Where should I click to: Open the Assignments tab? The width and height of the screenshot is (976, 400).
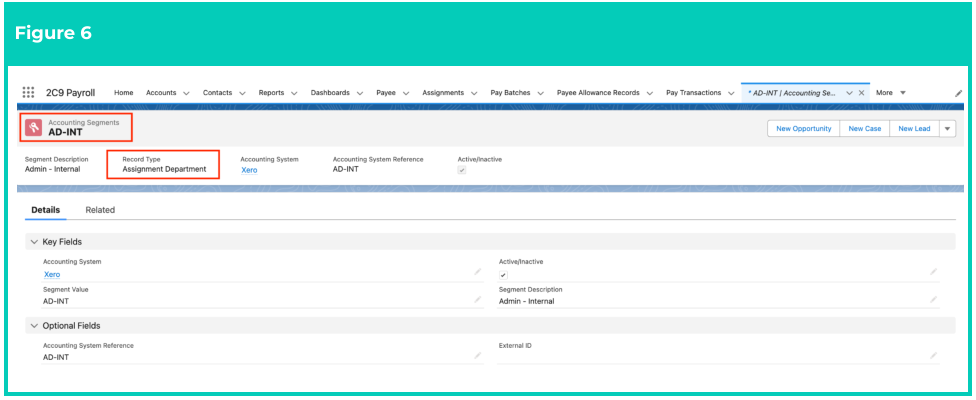point(443,93)
